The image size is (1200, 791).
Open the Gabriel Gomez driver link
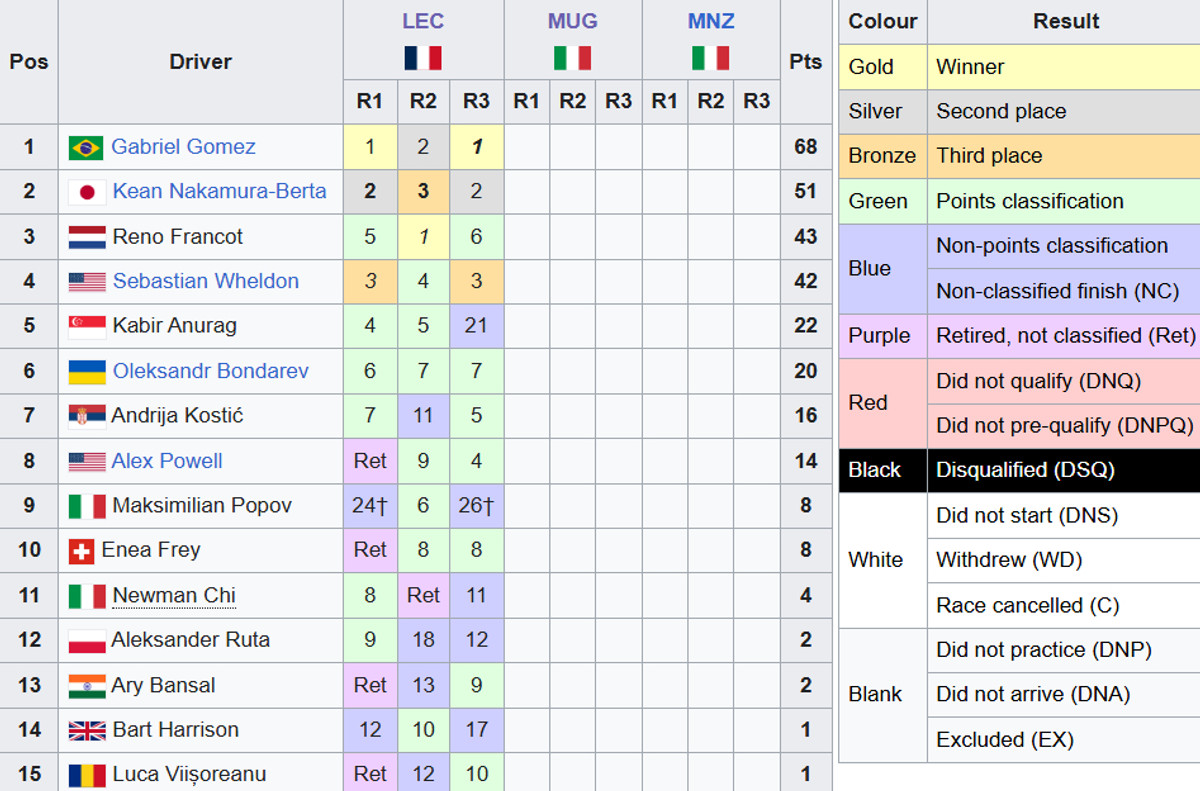[x=183, y=147]
